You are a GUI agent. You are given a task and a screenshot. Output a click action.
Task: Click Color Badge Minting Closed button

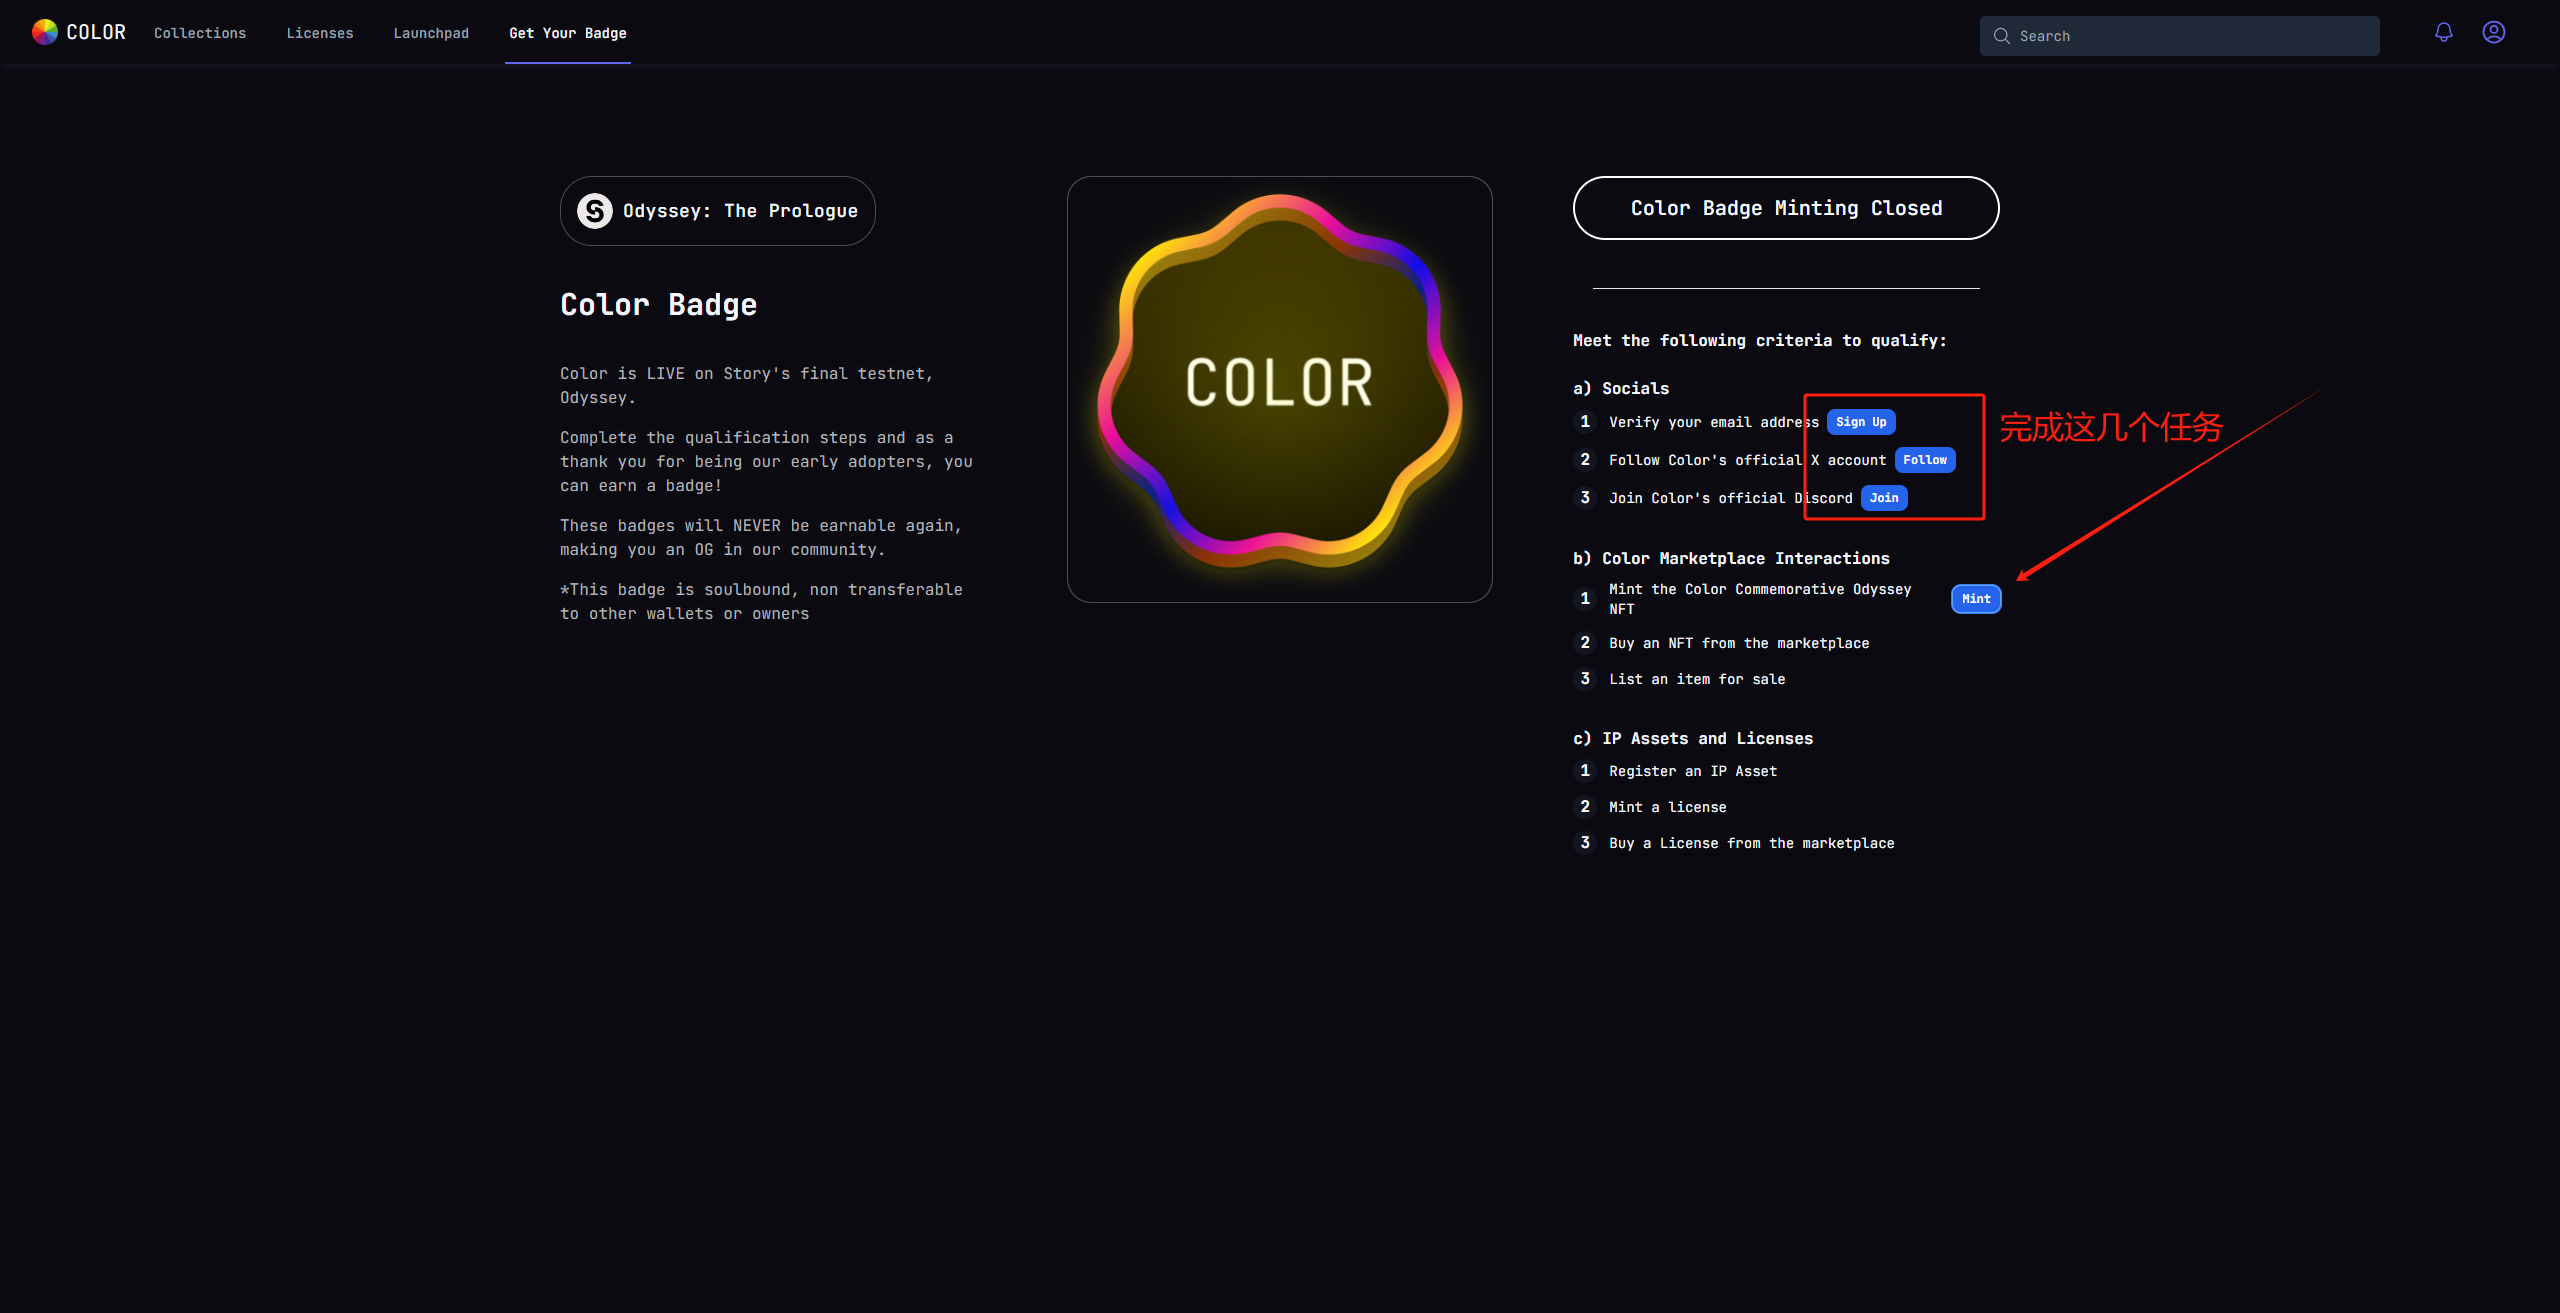pos(1786,208)
